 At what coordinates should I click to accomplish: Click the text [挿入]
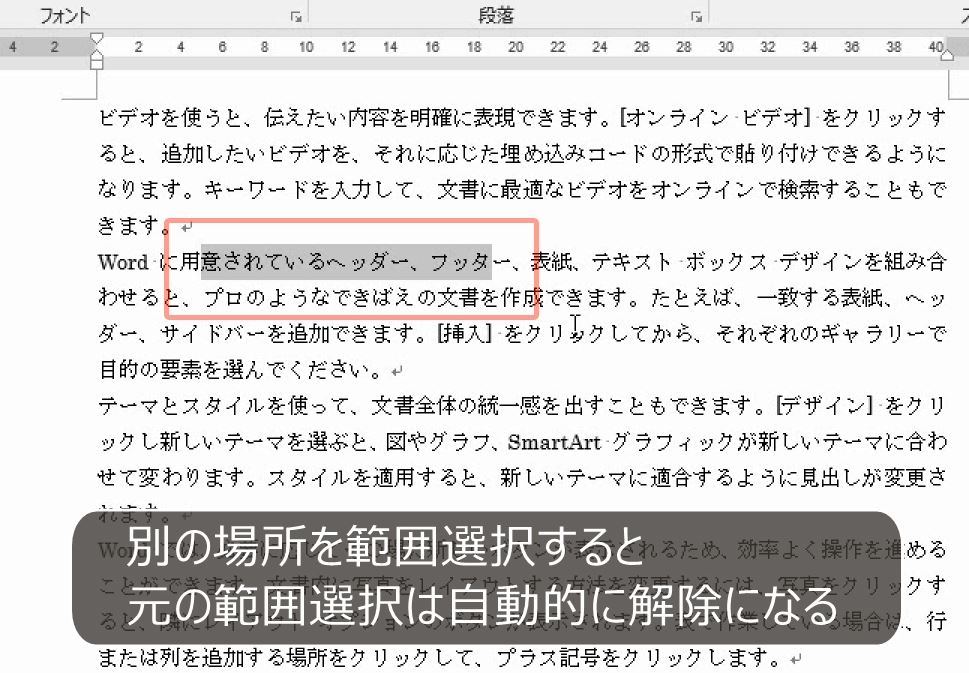[464, 334]
